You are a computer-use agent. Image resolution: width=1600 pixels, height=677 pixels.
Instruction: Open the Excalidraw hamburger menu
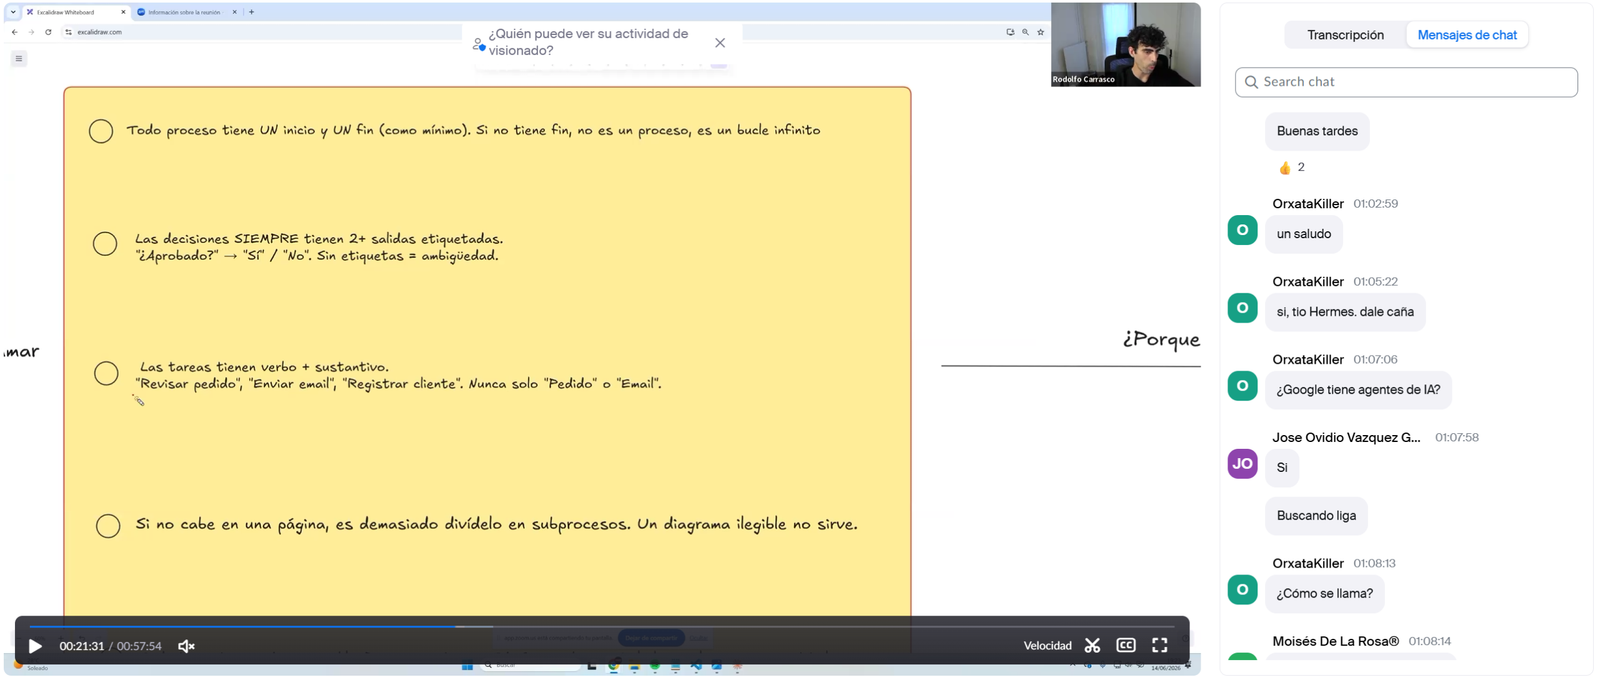(18, 59)
